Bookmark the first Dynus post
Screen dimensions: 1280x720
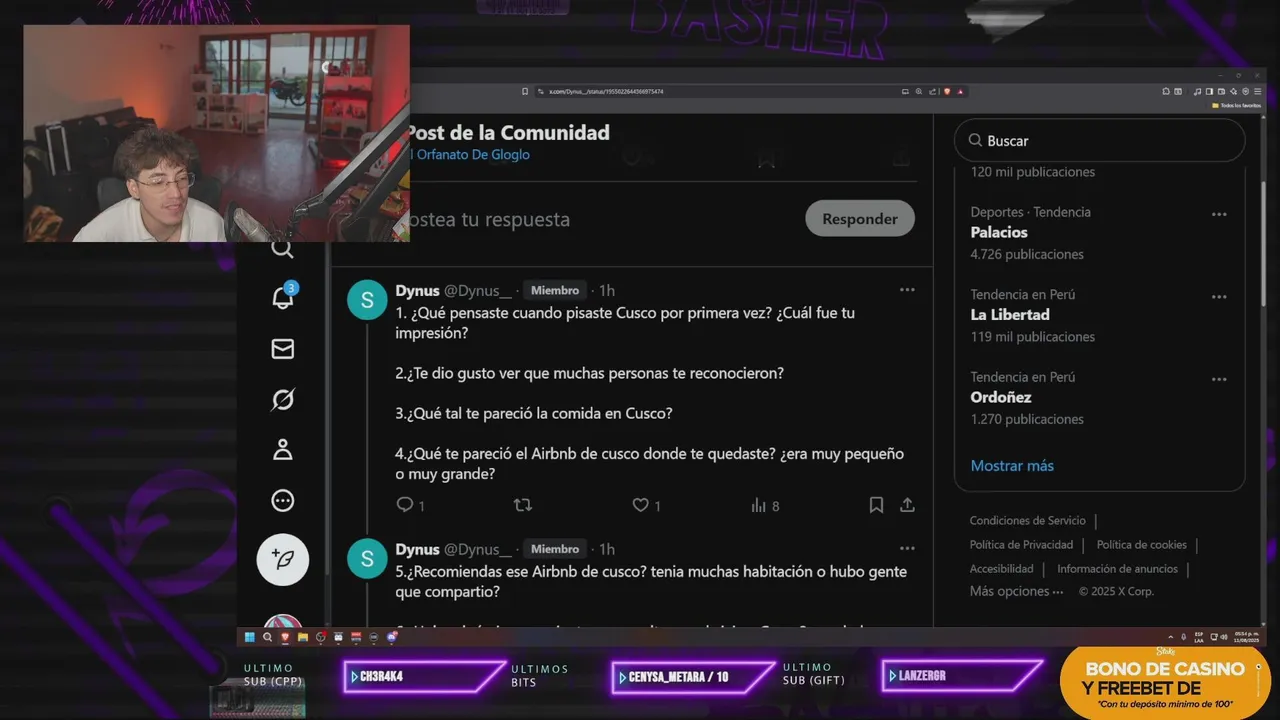(876, 505)
